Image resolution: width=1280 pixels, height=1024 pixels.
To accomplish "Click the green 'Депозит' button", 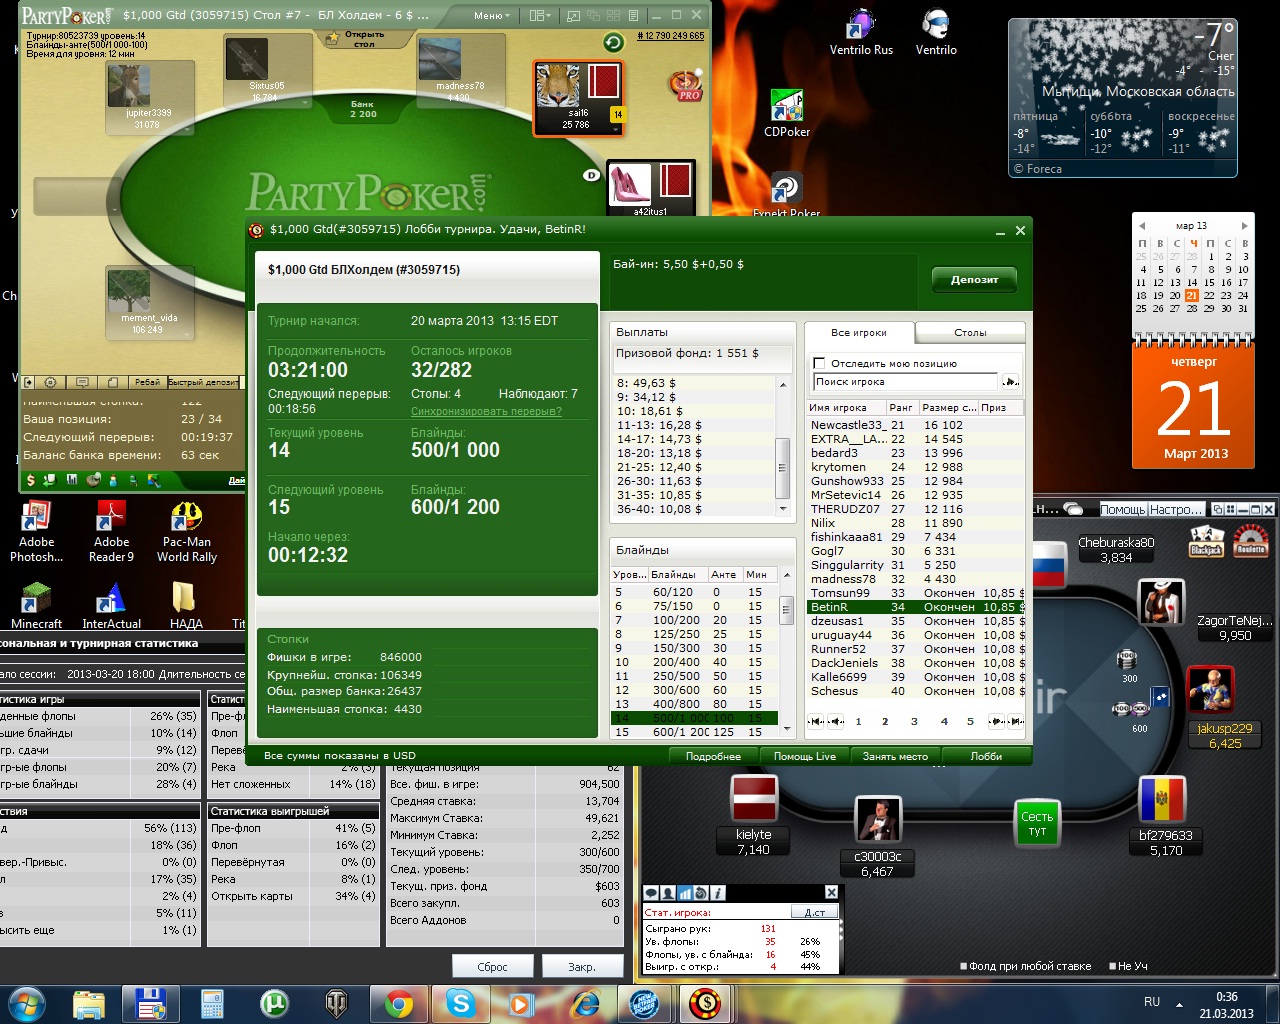I will pyautogui.click(x=974, y=280).
